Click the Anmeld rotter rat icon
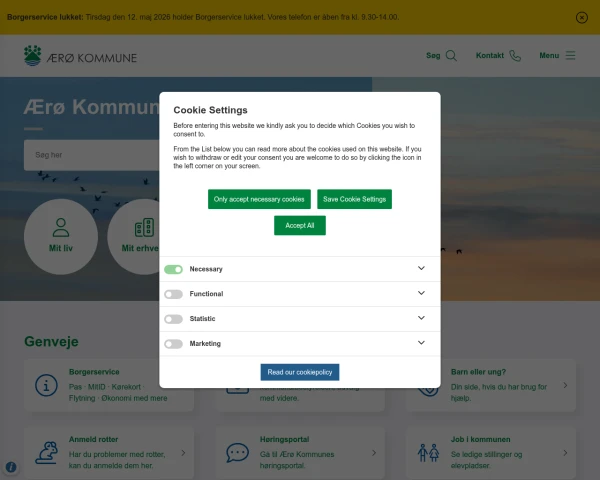The width and height of the screenshot is (600, 480). [x=47, y=453]
